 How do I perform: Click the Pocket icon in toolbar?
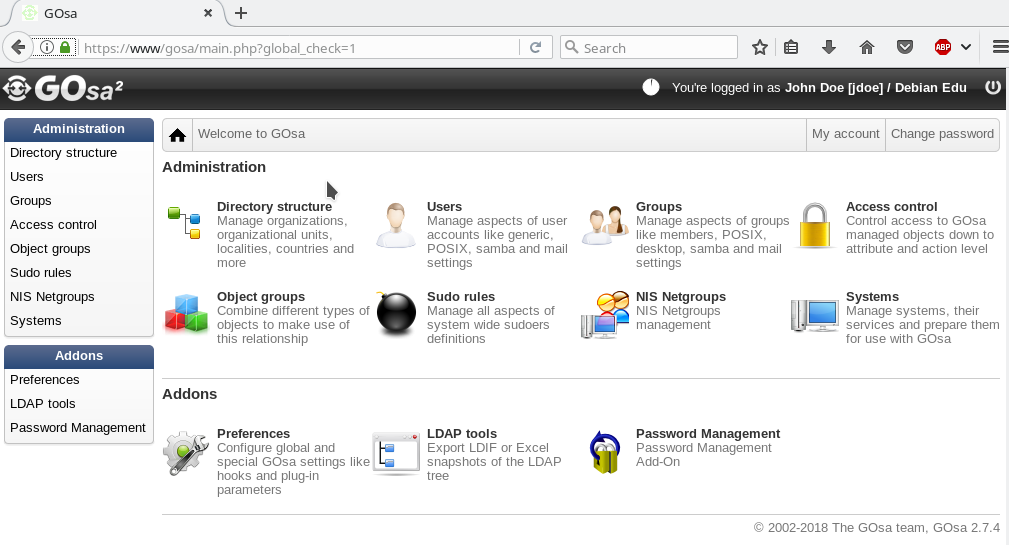905,47
